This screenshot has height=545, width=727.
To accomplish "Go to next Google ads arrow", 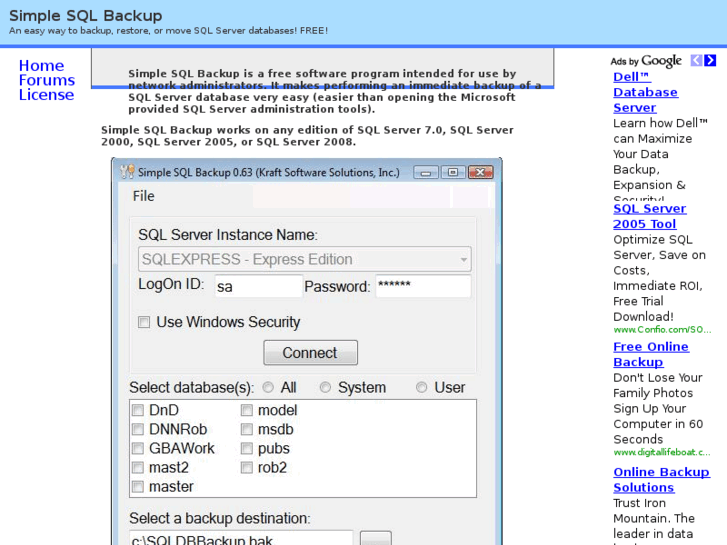I will point(710,60).
